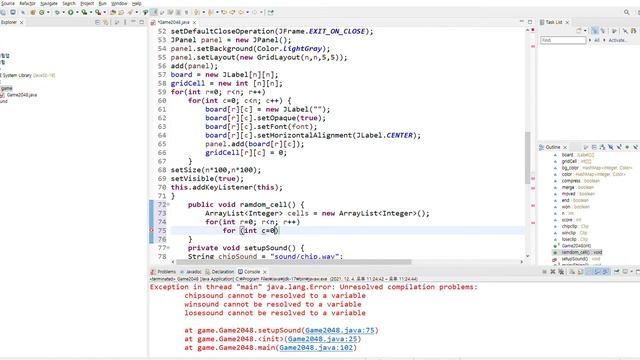Open the Run menu in the menu bar

pyautogui.click(x=102, y=3)
